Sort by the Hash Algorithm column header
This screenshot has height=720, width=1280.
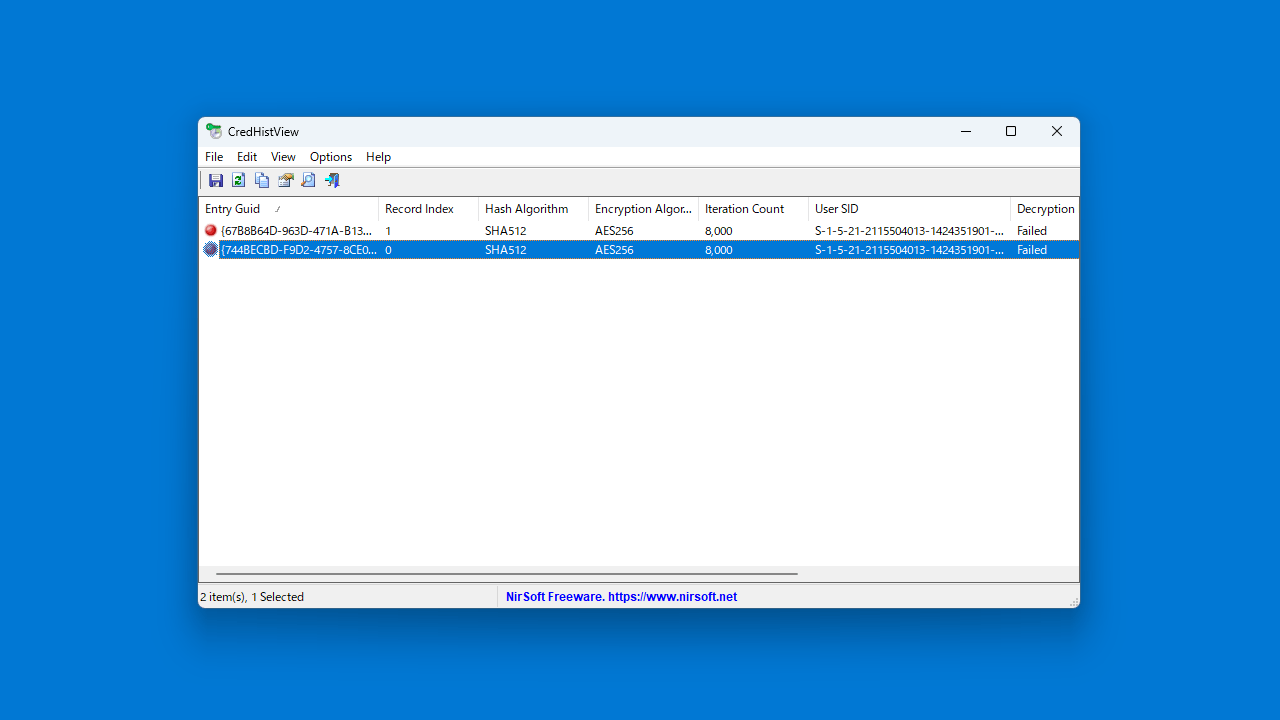533,209
